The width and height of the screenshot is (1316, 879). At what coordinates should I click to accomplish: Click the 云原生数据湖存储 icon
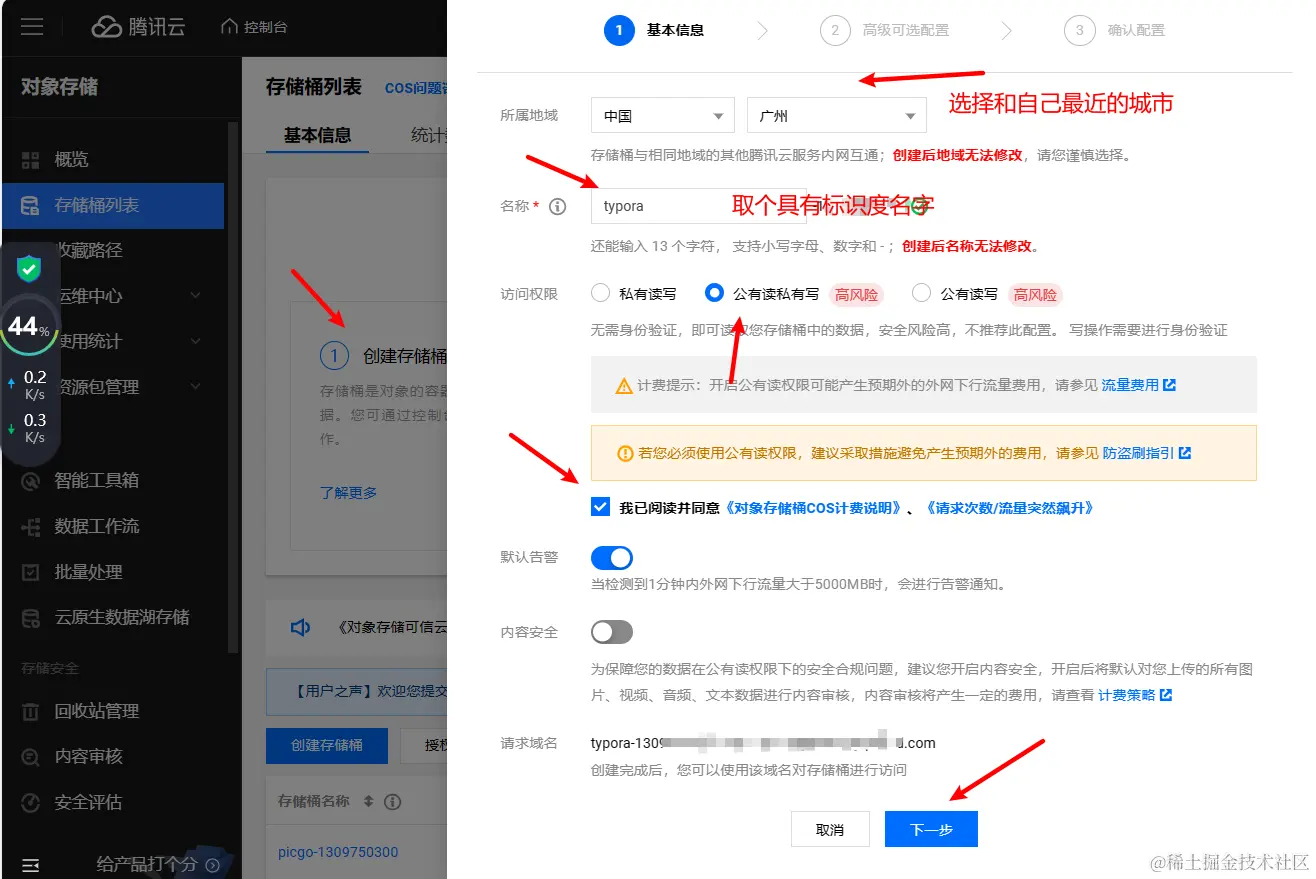coord(31,618)
